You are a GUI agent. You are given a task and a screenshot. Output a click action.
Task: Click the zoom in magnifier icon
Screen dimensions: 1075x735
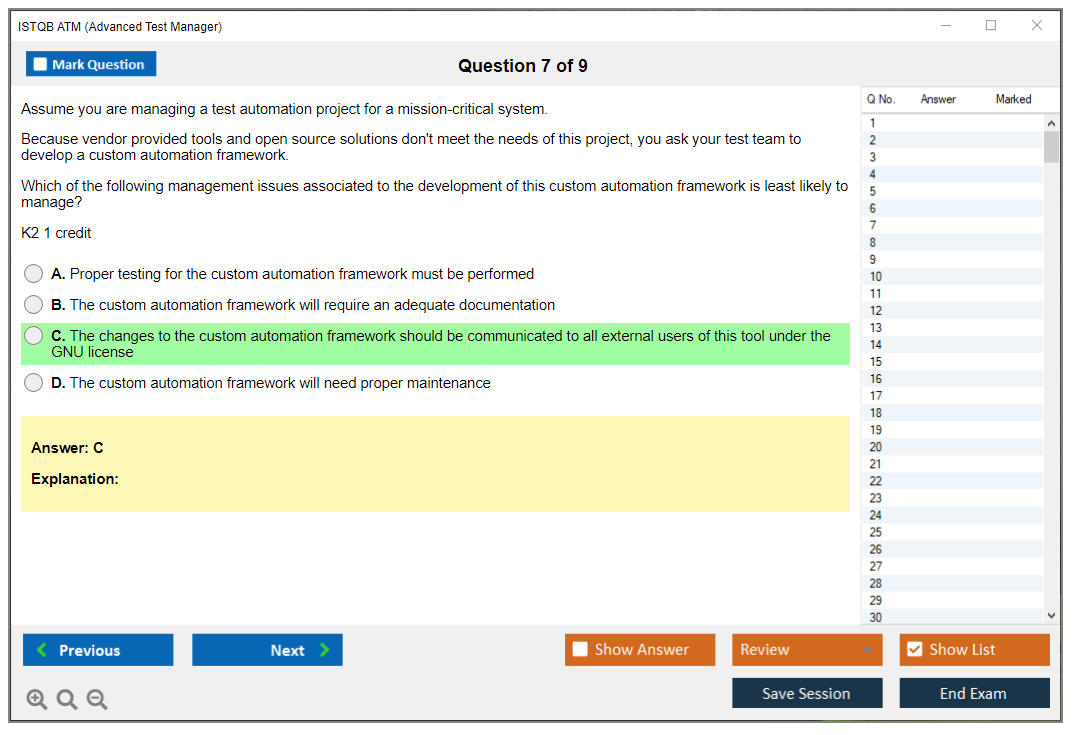37,700
